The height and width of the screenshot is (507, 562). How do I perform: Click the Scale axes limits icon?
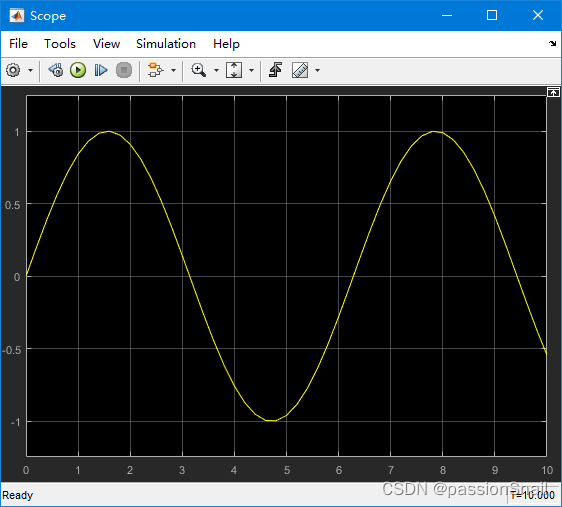tap(234, 70)
